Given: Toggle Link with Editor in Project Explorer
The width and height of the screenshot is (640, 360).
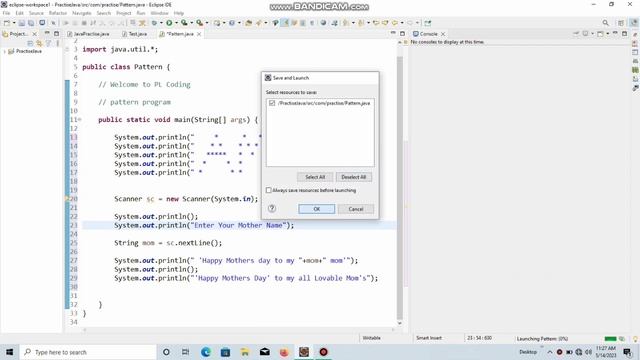Looking at the screenshot, I should [39, 43].
